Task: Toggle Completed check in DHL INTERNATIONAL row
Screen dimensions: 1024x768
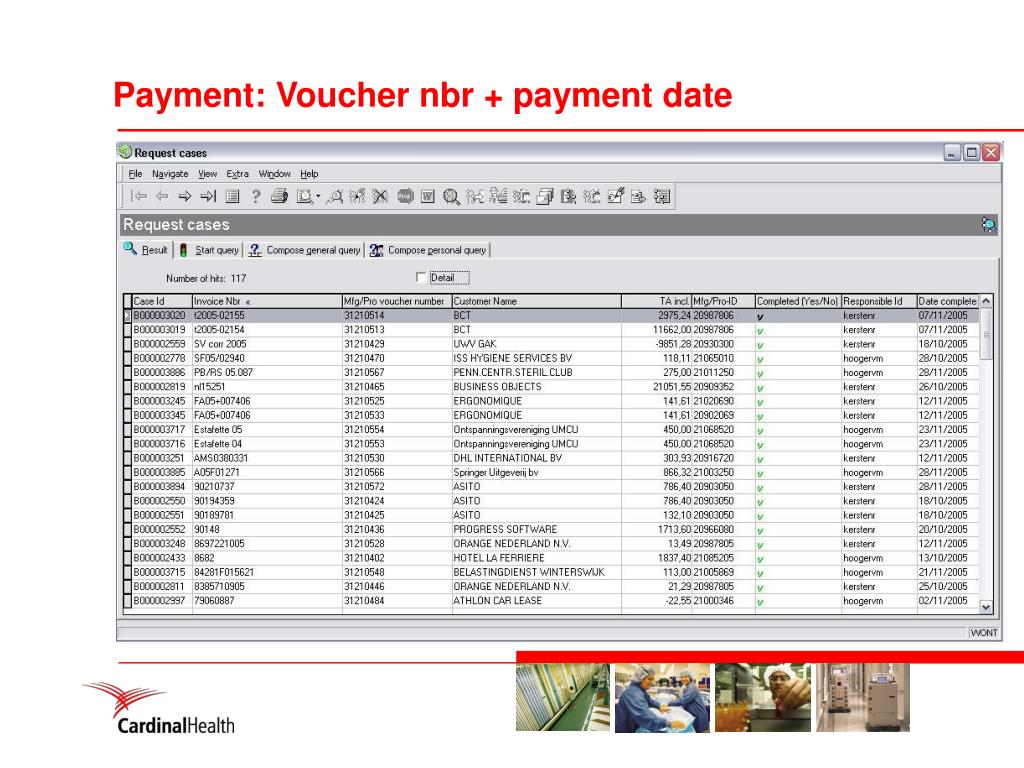Action: click(x=760, y=459)
